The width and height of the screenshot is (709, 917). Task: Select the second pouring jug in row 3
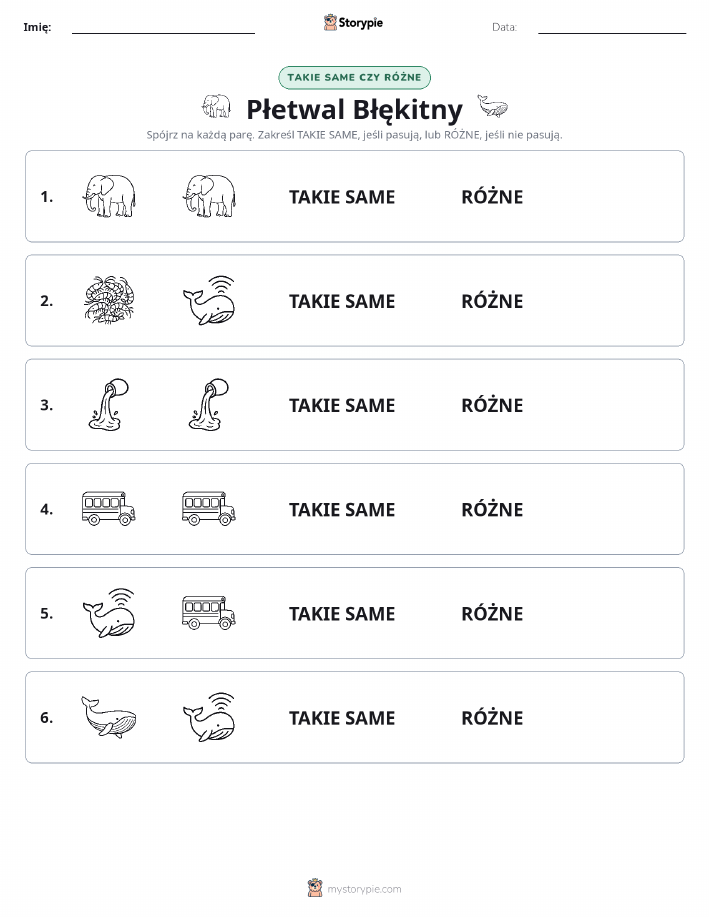[209, 405]
